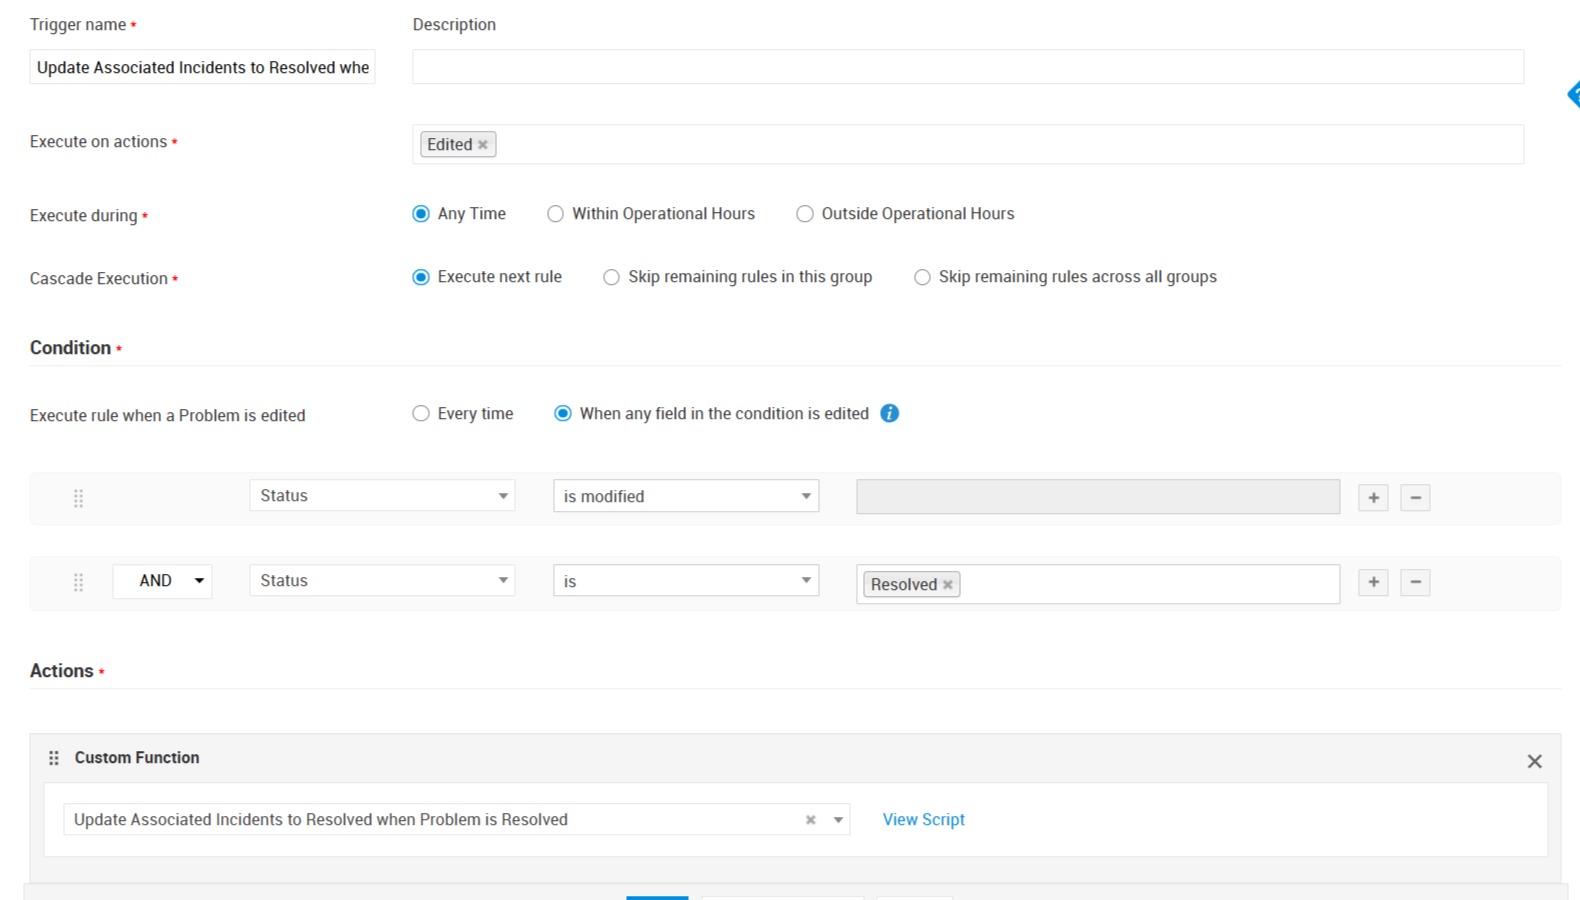
Task: Remove the Edited action tag
Action: click(x=483, y=145)
